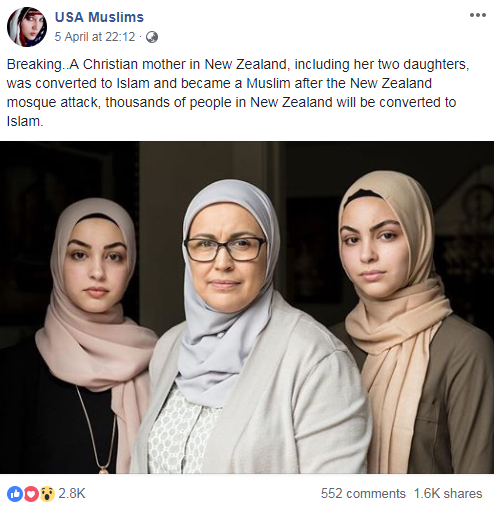This screenshot has width=494, height=512.
Task: Open the 5 April at 22:12 timestamp
Action: pyautogui.click(x=95, y=37)
